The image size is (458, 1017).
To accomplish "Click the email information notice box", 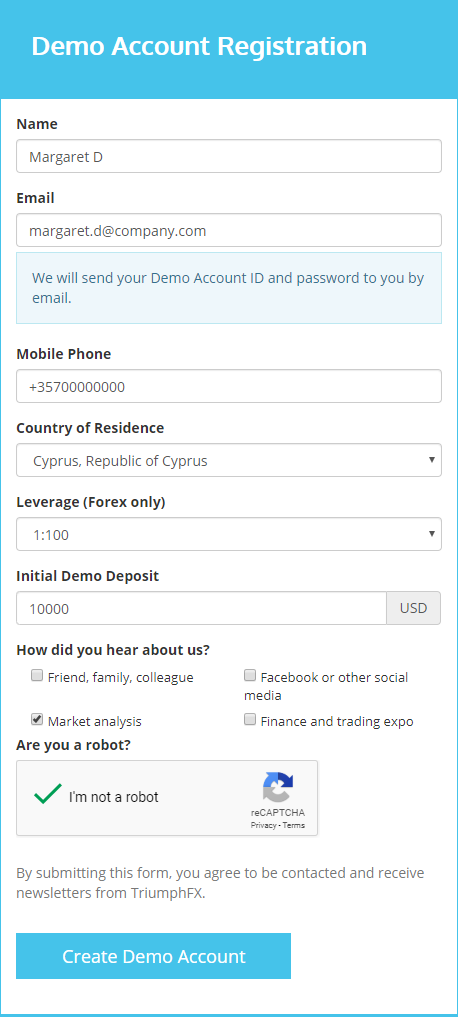I will tap(229, 288).
